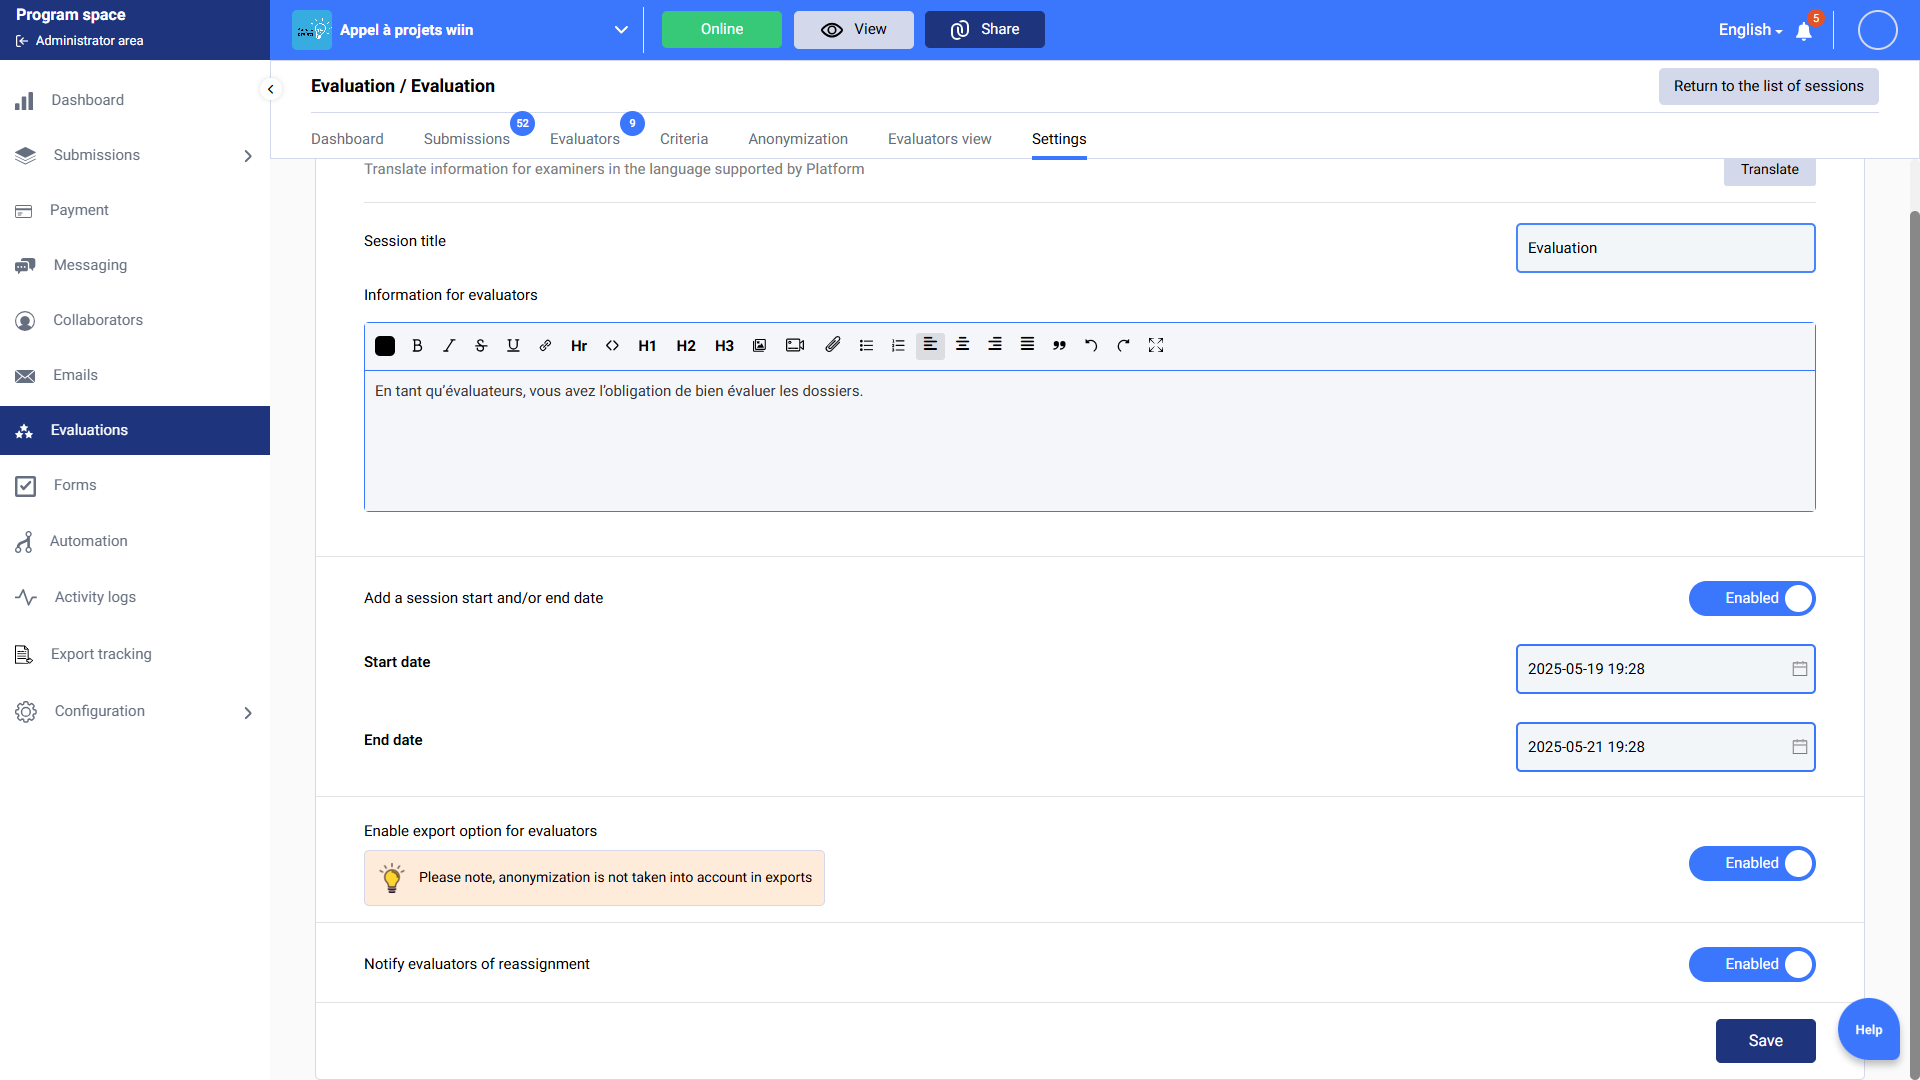
Task: Open the notifications bell
Action: [x=1804, y=31]
